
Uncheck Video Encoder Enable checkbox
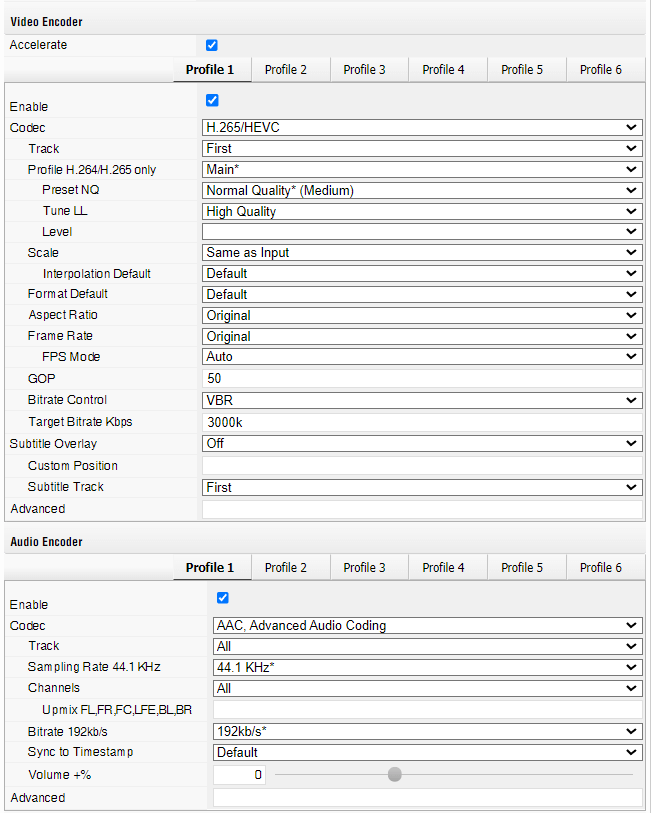pos(211,100)
